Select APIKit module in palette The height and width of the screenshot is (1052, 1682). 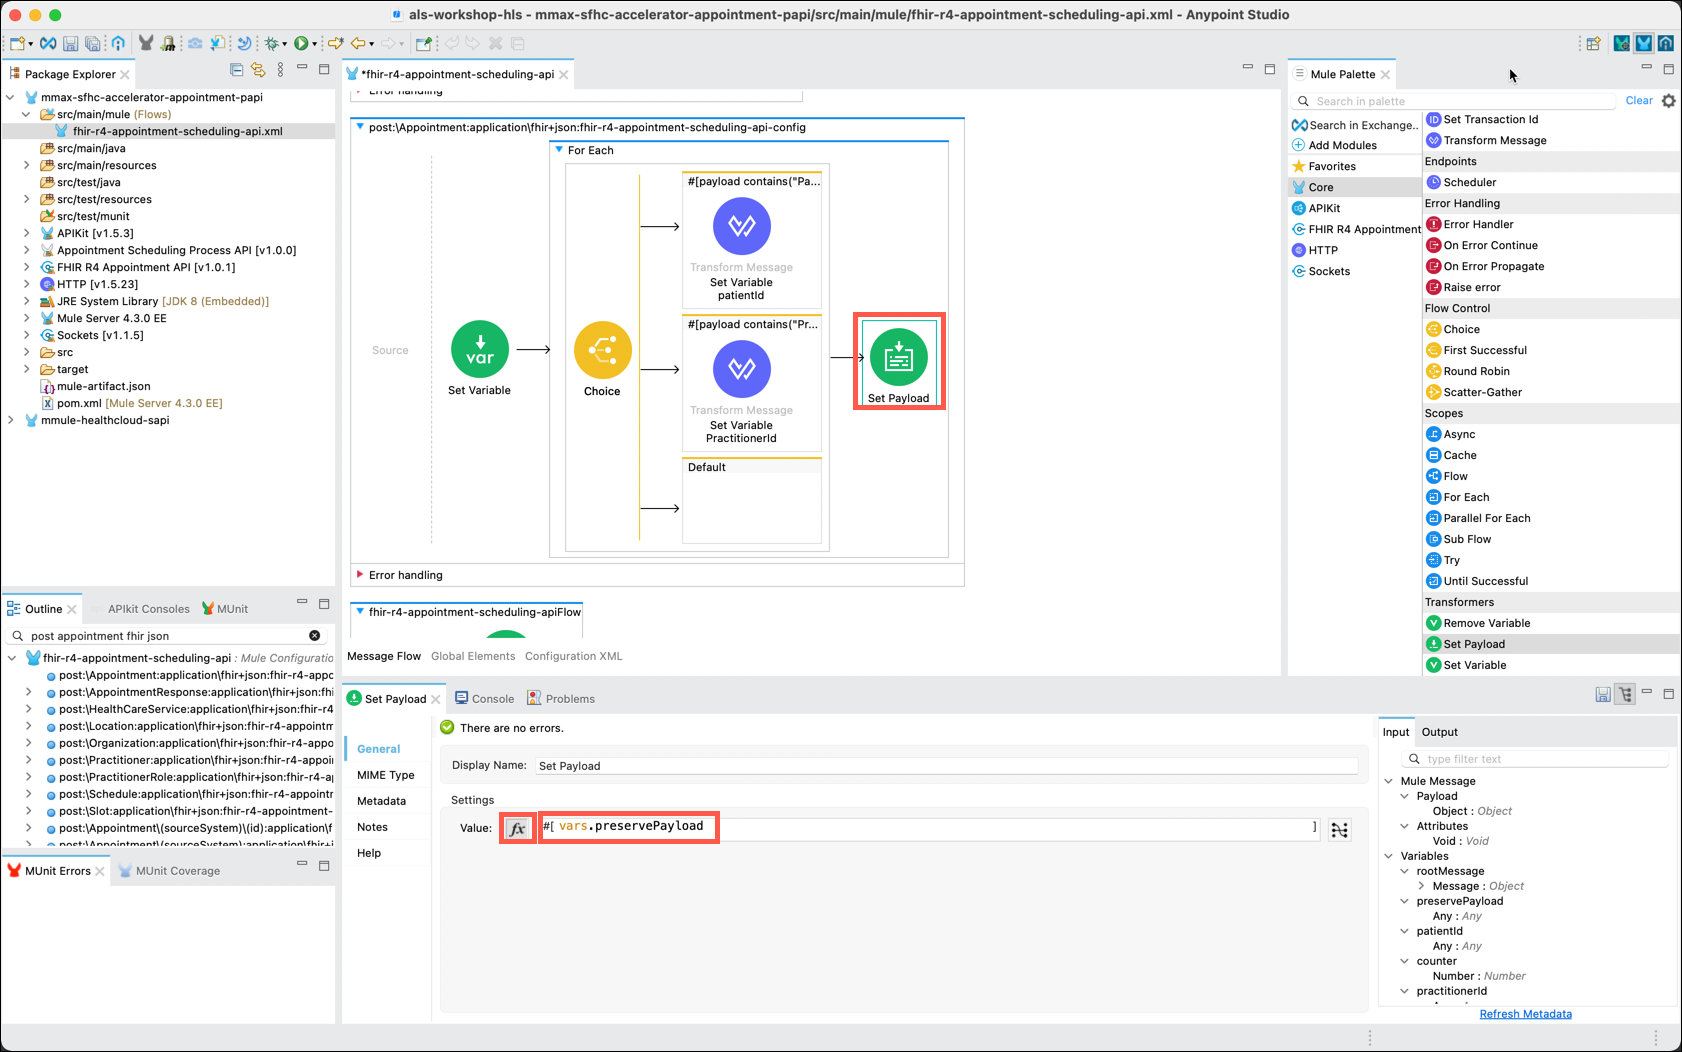click(1316, 208)
